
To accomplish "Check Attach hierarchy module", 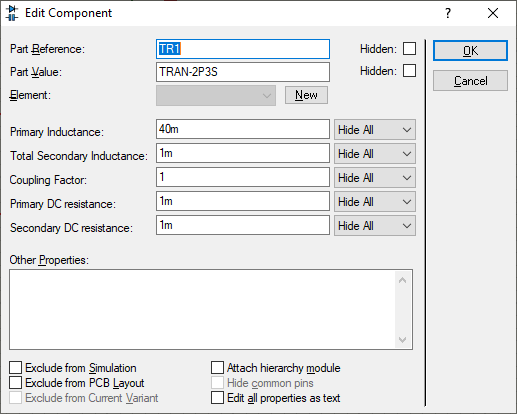I will tap(217, 368).
